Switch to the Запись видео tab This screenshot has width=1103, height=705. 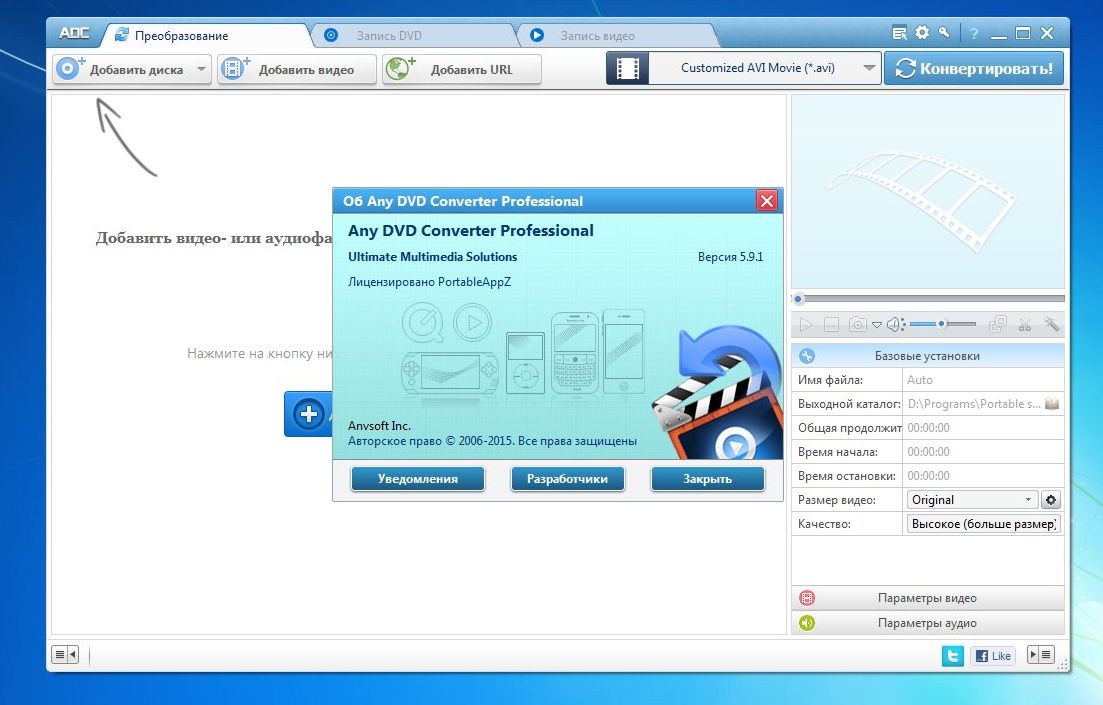pos(597,36)
